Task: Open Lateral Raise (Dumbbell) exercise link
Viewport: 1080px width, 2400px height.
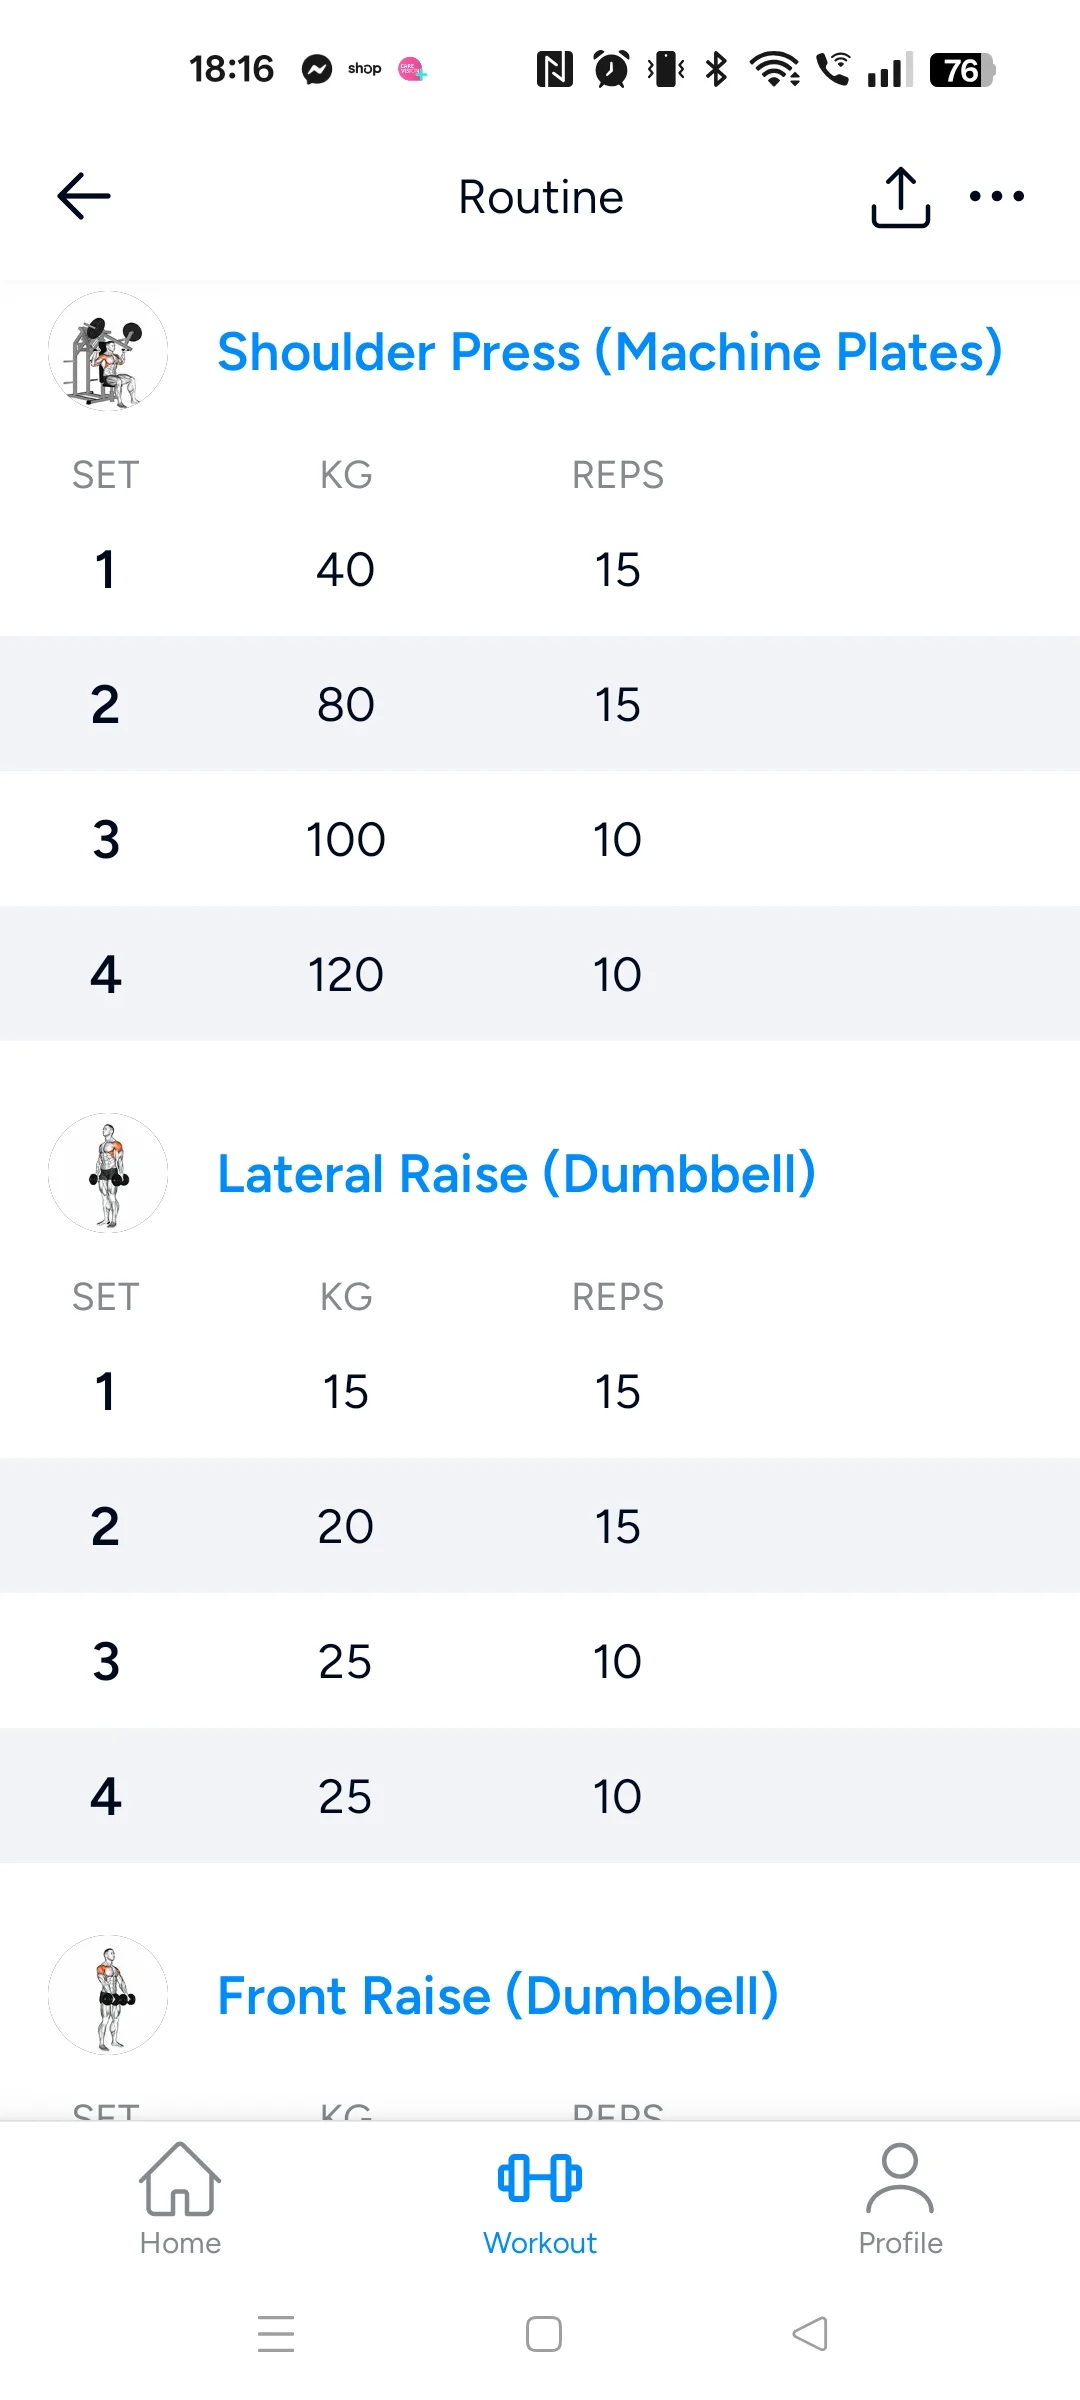Action: (x=516, y=1174)
